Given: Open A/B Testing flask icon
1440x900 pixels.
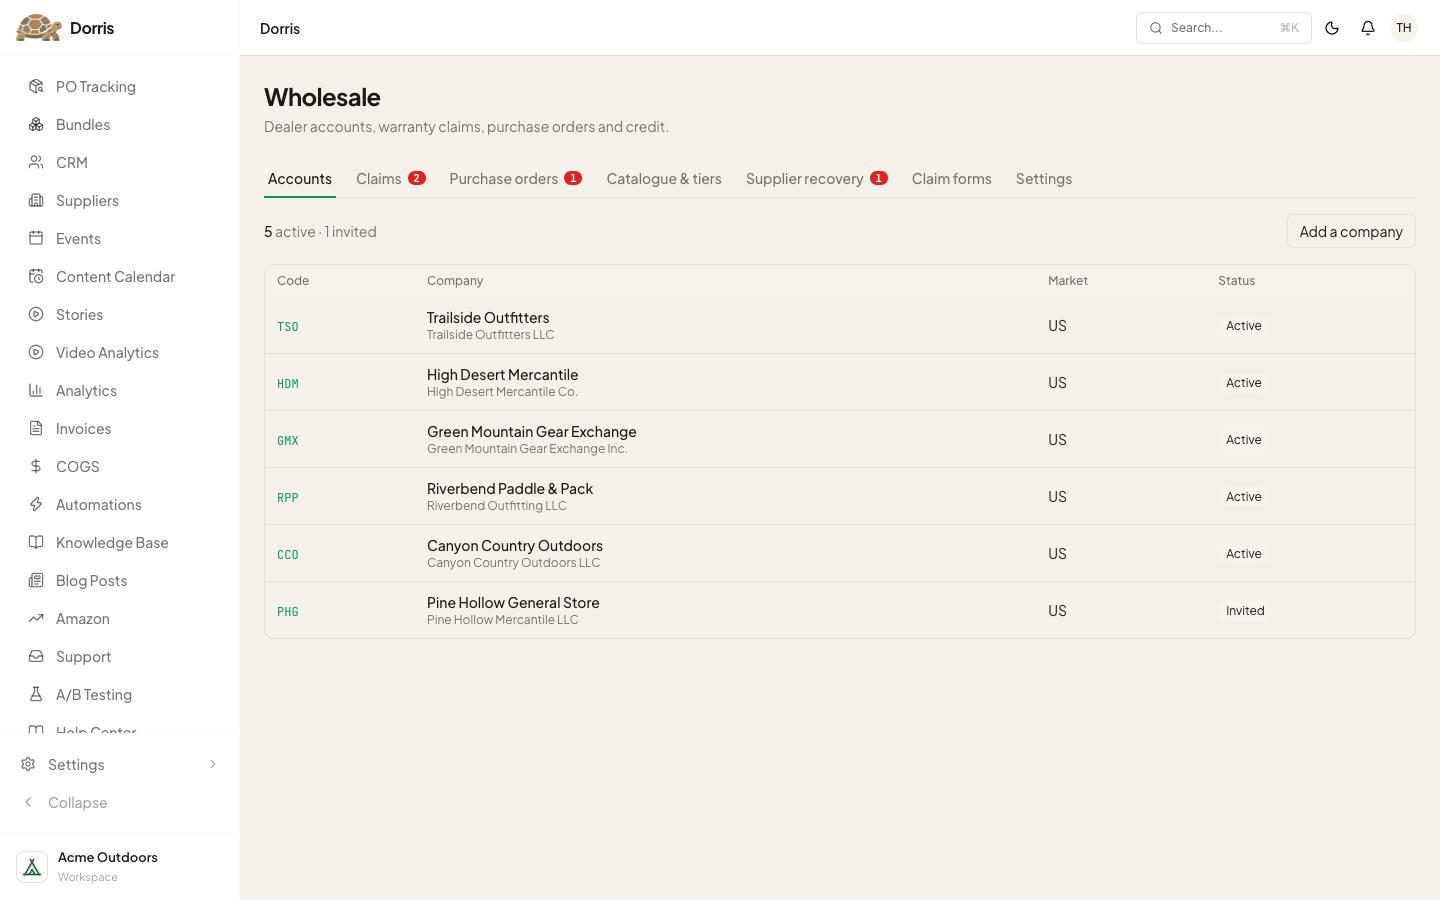Looking at the screenshot, I should (x=36, y=695).
